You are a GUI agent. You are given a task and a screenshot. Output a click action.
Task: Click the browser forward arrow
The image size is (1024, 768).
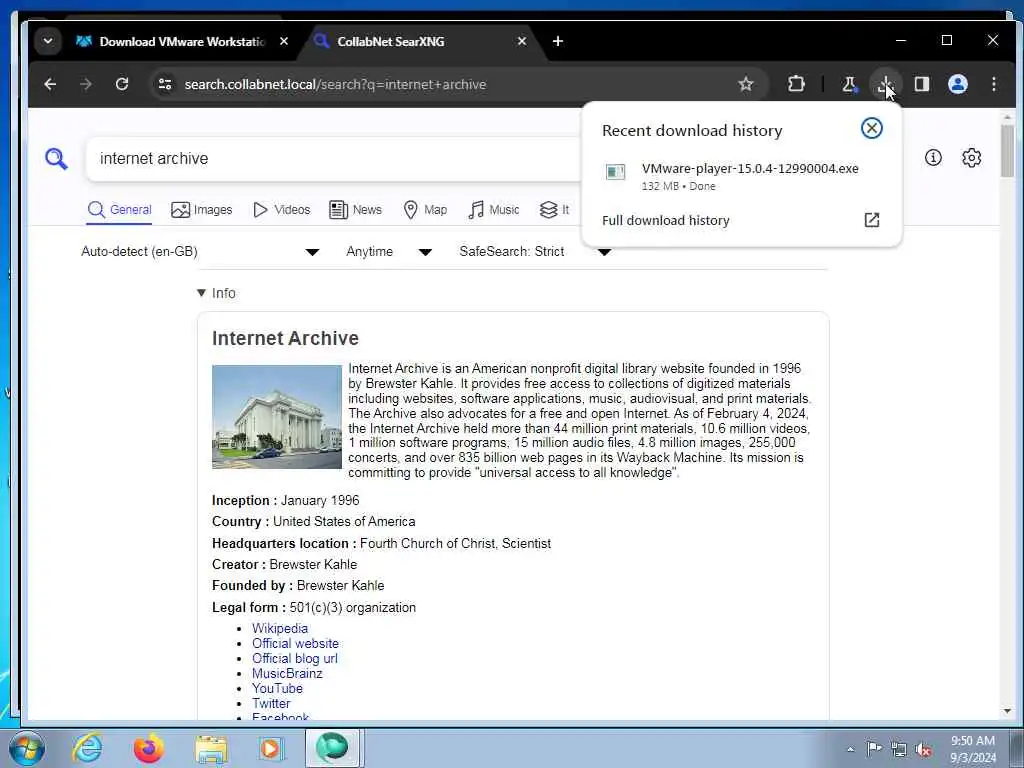86,84
